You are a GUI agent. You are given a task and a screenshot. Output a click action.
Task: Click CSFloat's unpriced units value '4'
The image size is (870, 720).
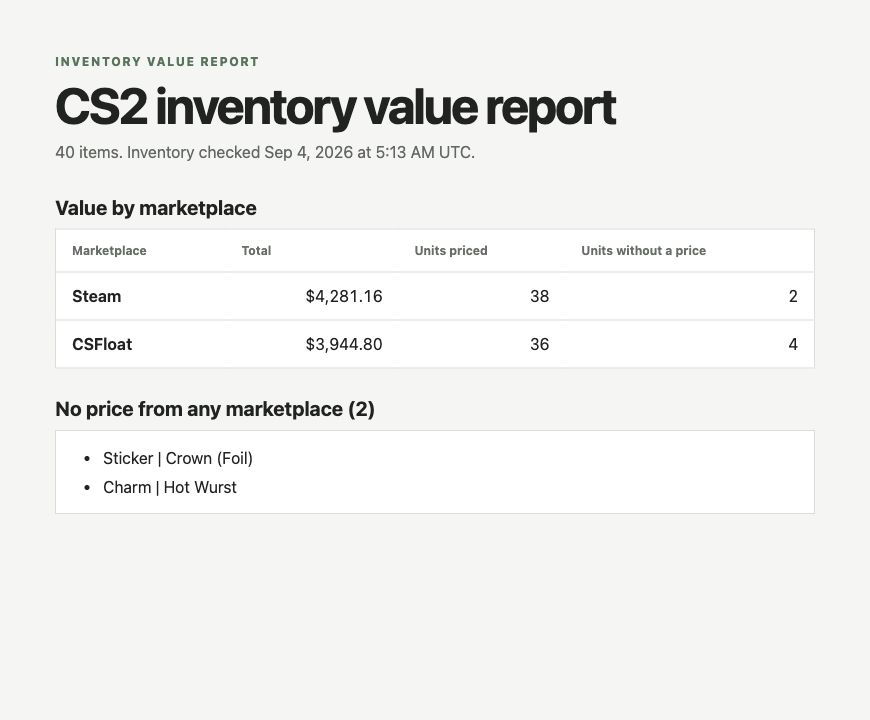(x=793, y=344)
